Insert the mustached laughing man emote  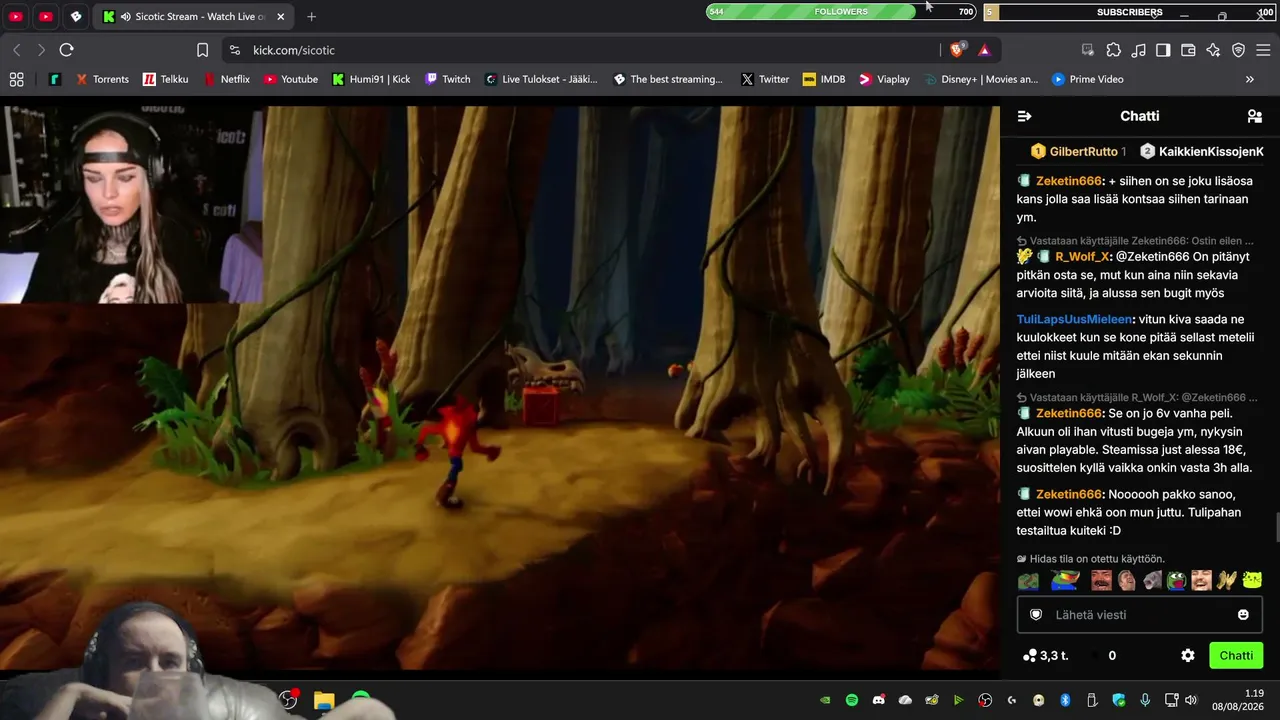click(1102, 581)
